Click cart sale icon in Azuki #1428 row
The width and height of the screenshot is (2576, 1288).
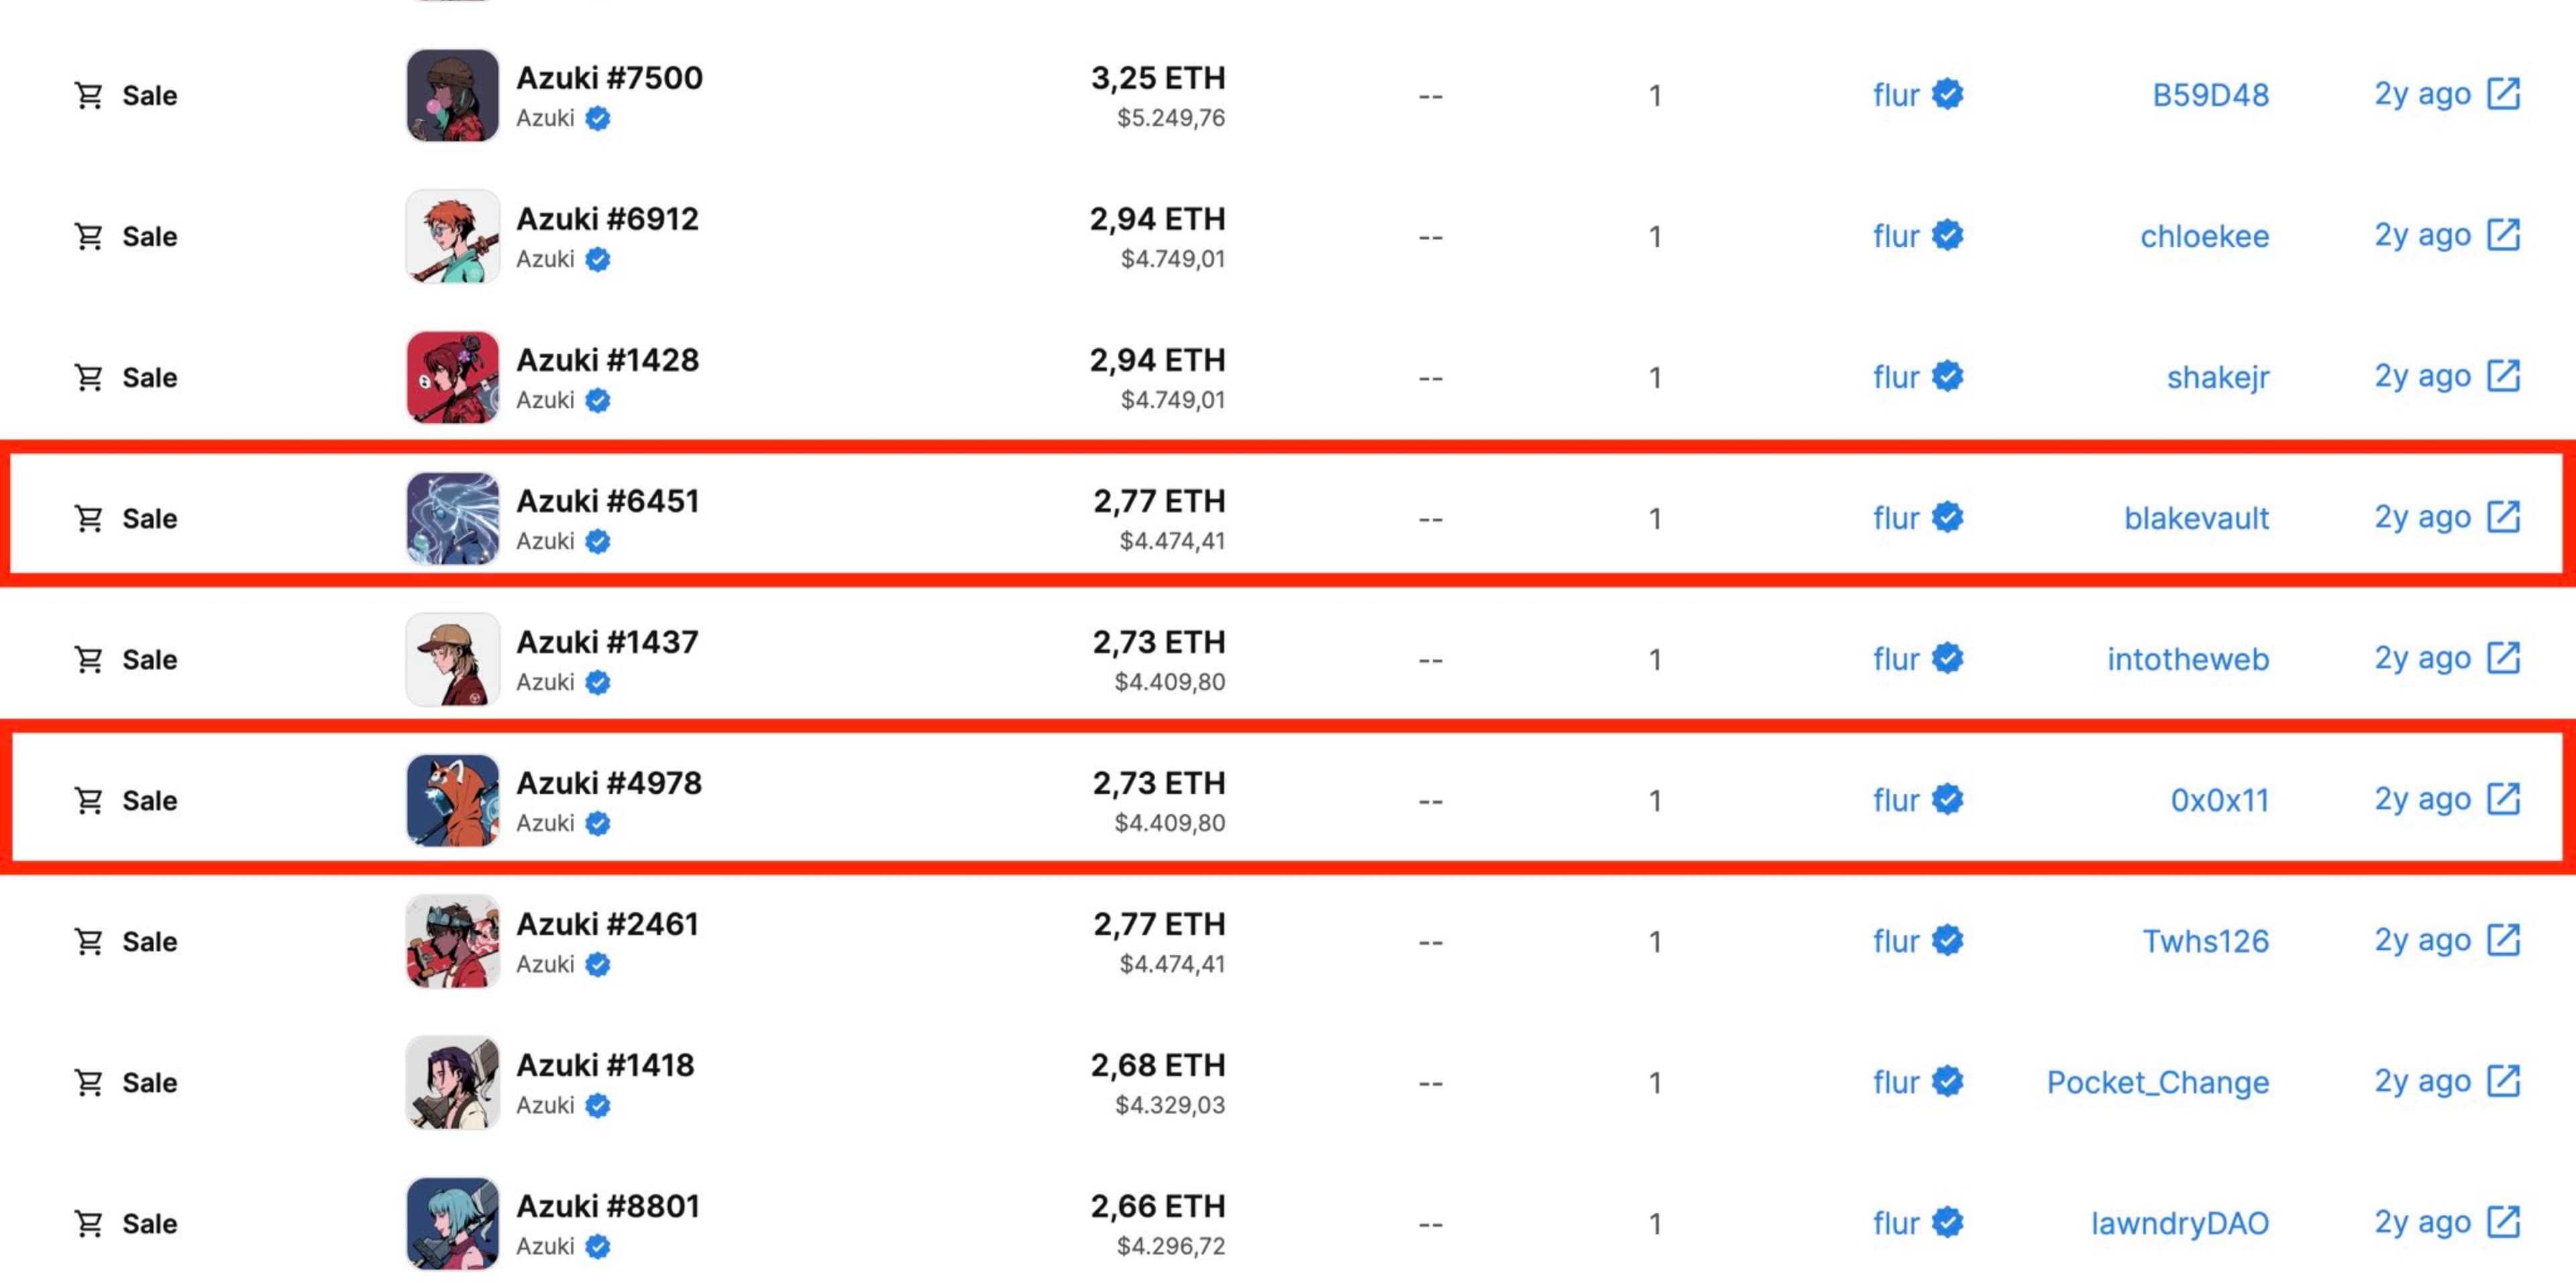[x=89, y=377]
